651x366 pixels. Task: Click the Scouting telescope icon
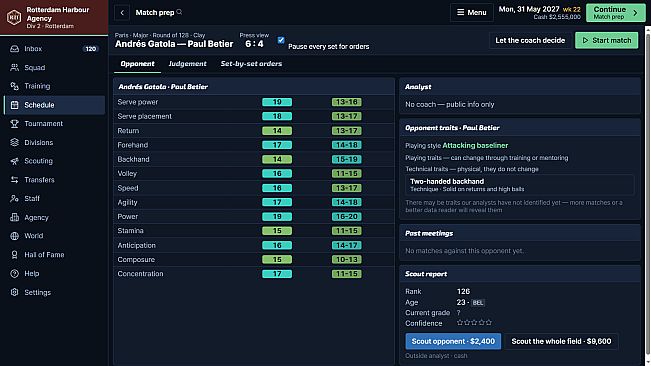pos(15,161)
